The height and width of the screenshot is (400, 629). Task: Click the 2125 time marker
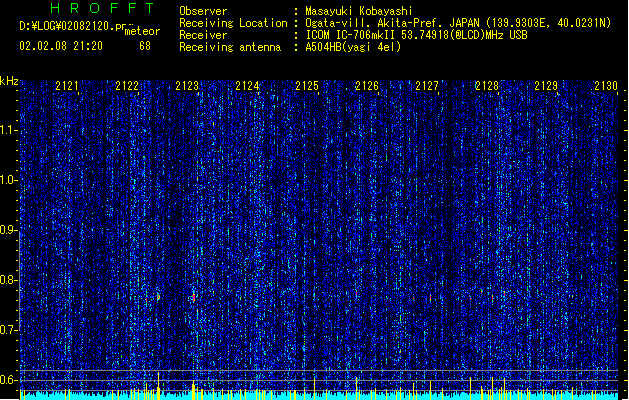(307, 86)
